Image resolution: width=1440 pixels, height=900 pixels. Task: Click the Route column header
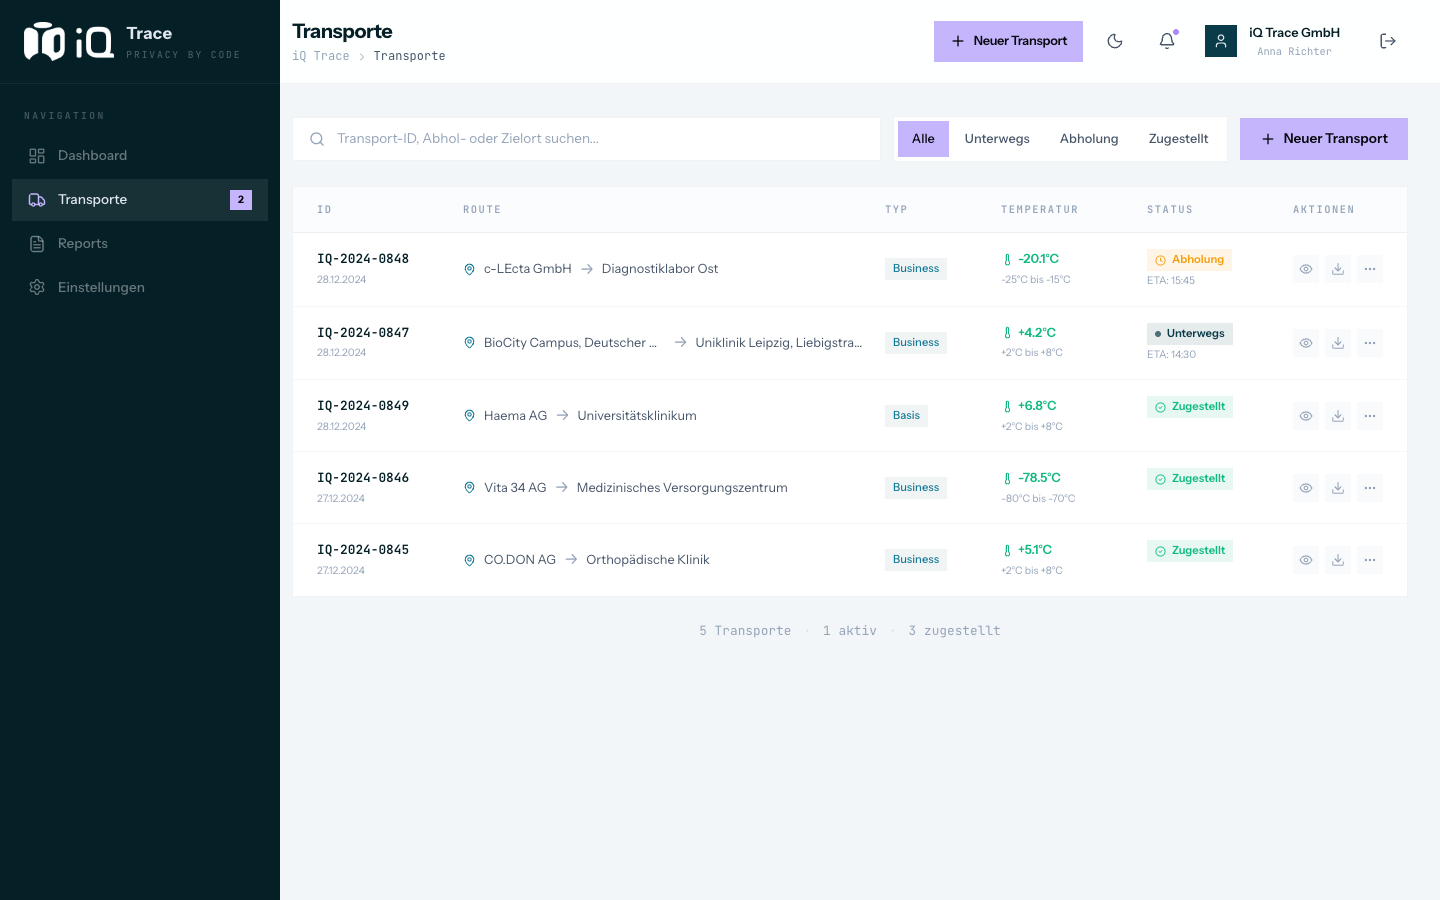[x=482, y=210]
